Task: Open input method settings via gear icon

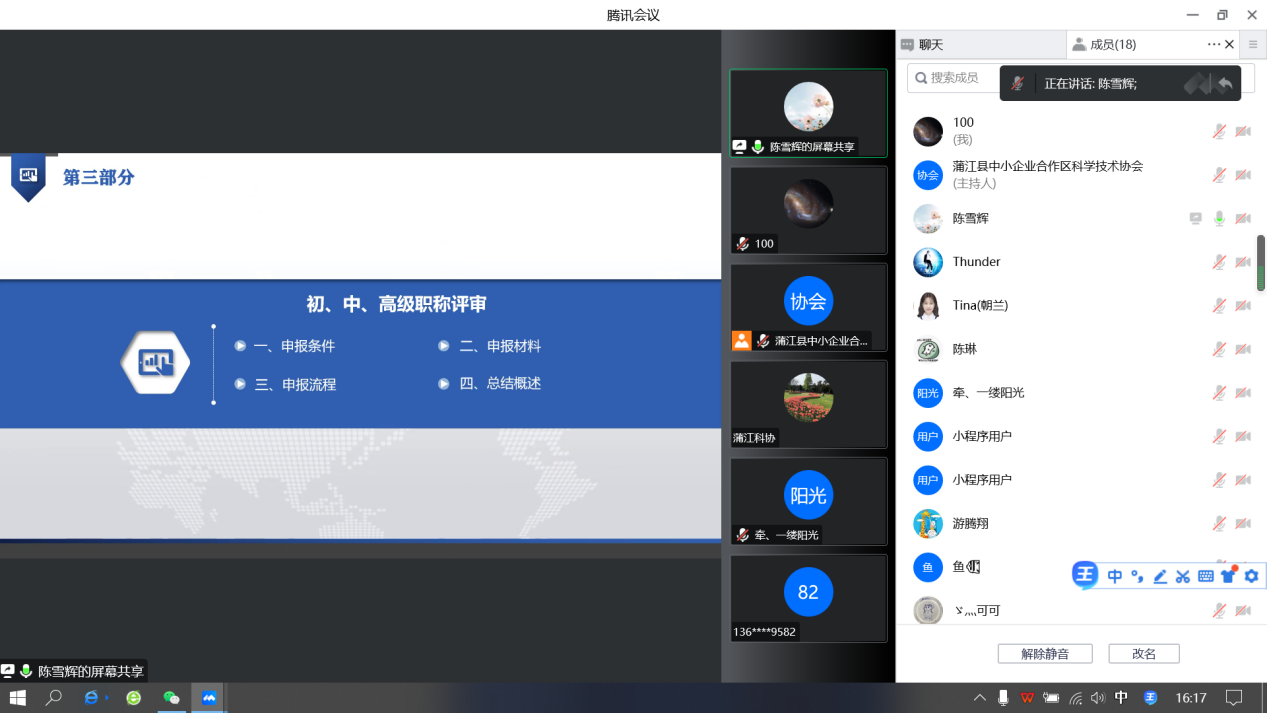Action: pos(1252,576)
